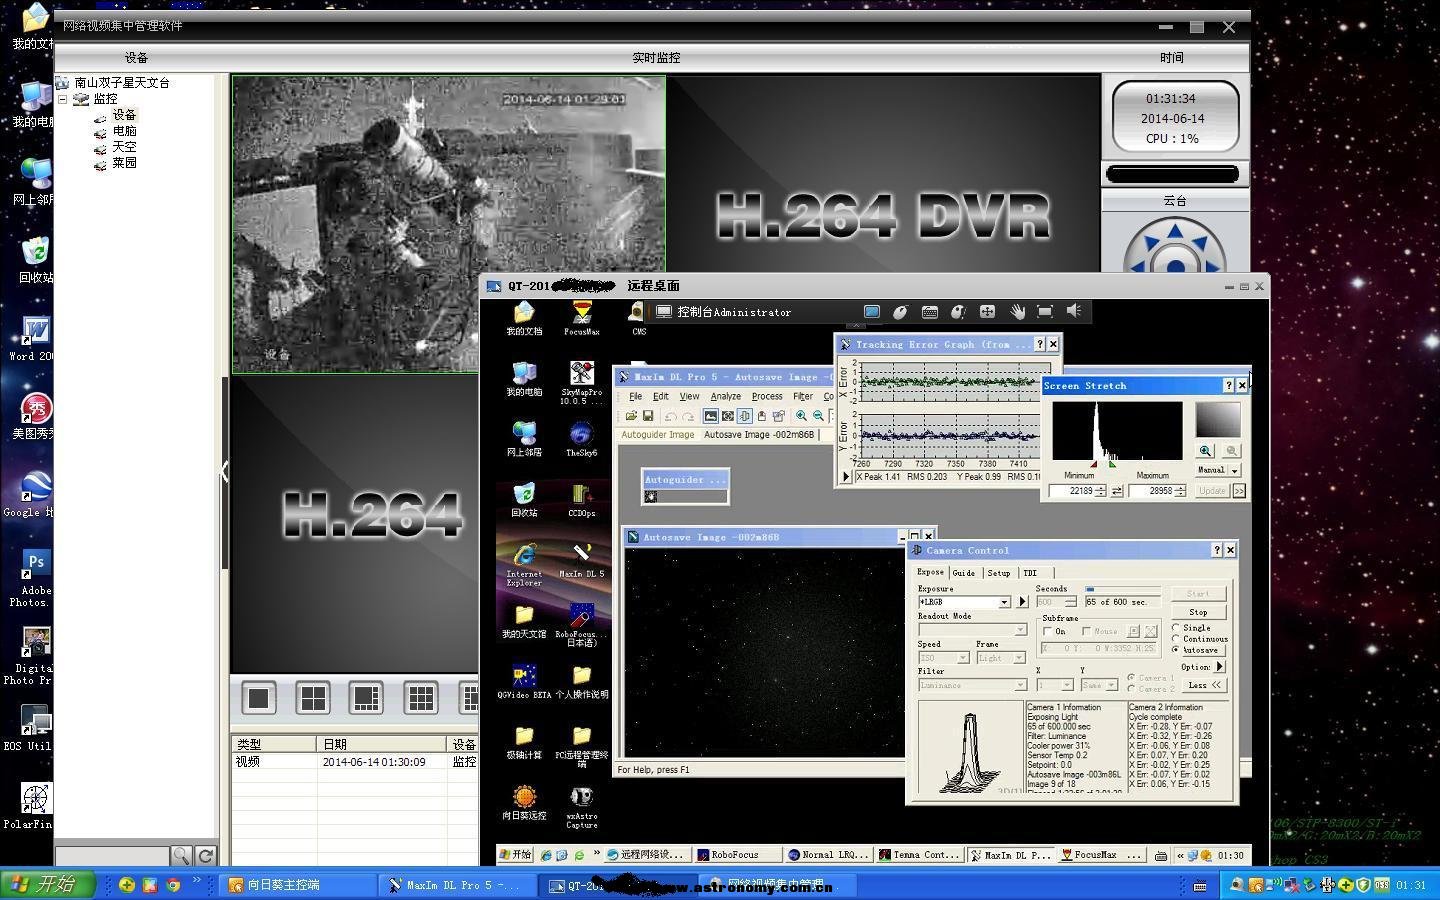This screenshot has height=900, width=1440.
Task: Open wxAstro Capture desktop icon
Action: click(x=581, y=807)
